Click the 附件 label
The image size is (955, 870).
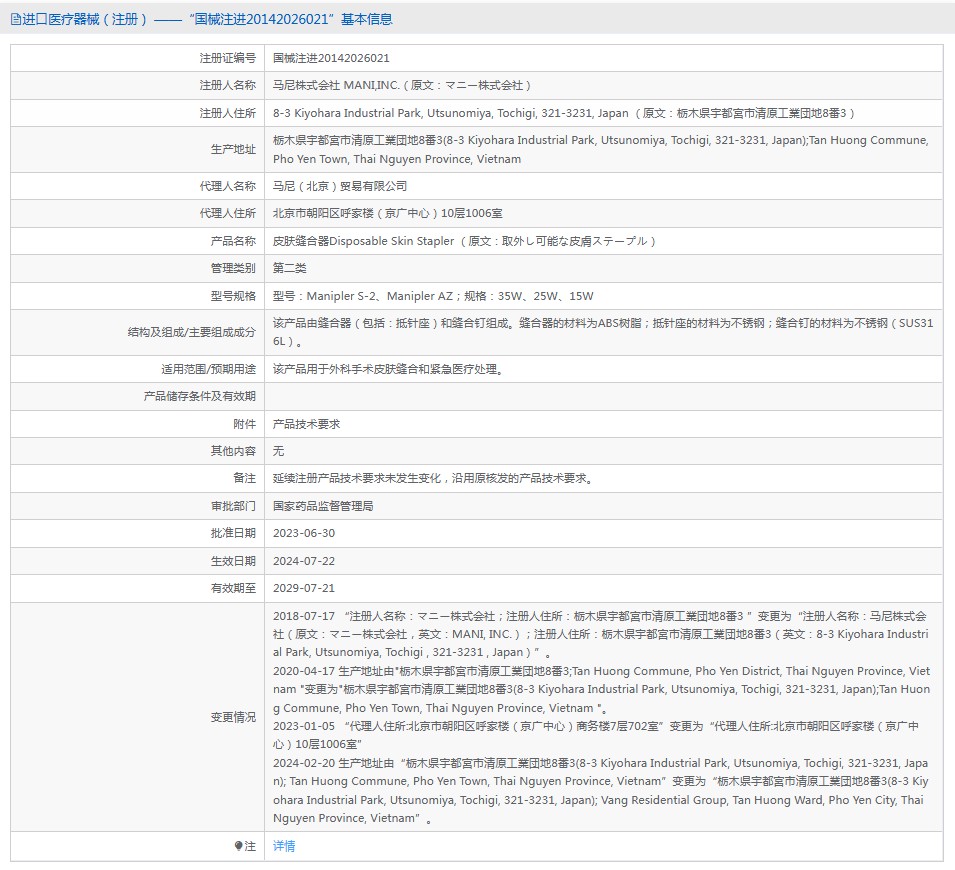click(245, 424)
